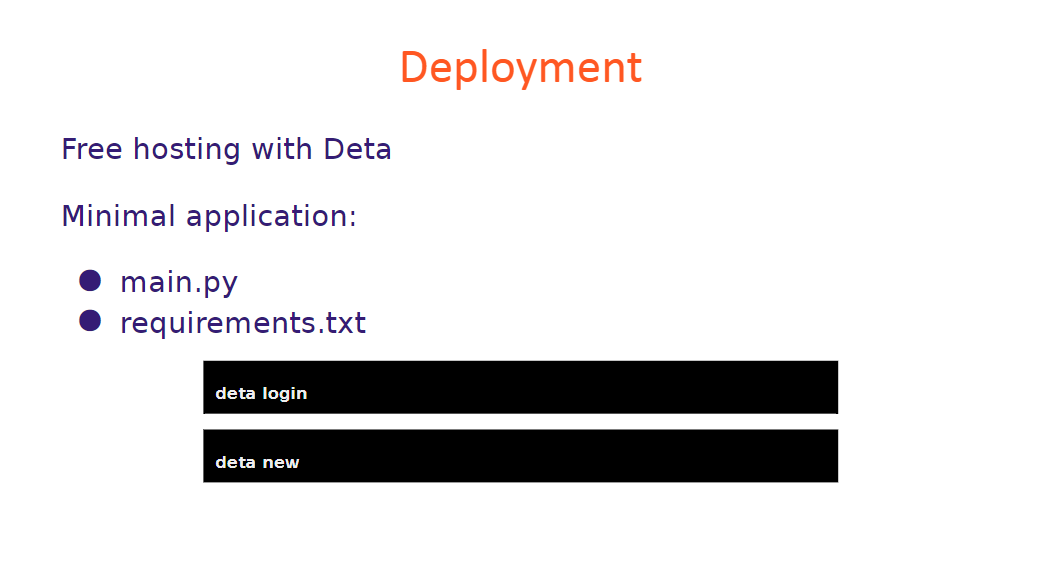The image size is (1043, 575).
Task: Click the bullet dot beside requirements.txt
Action: 90,321
